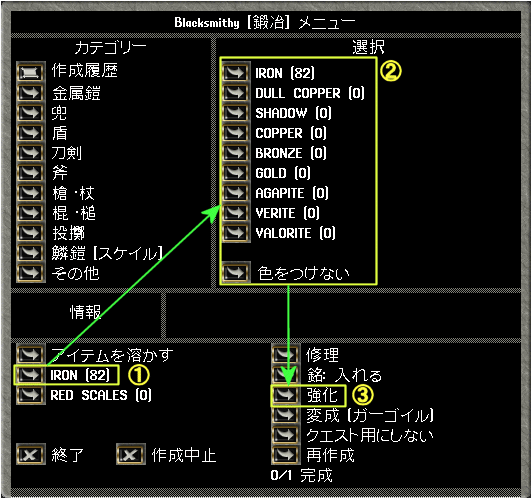Choose the 刀剣 category arrow button
Image resolution: width=532 pixels, height=499 pixels.
31,152
